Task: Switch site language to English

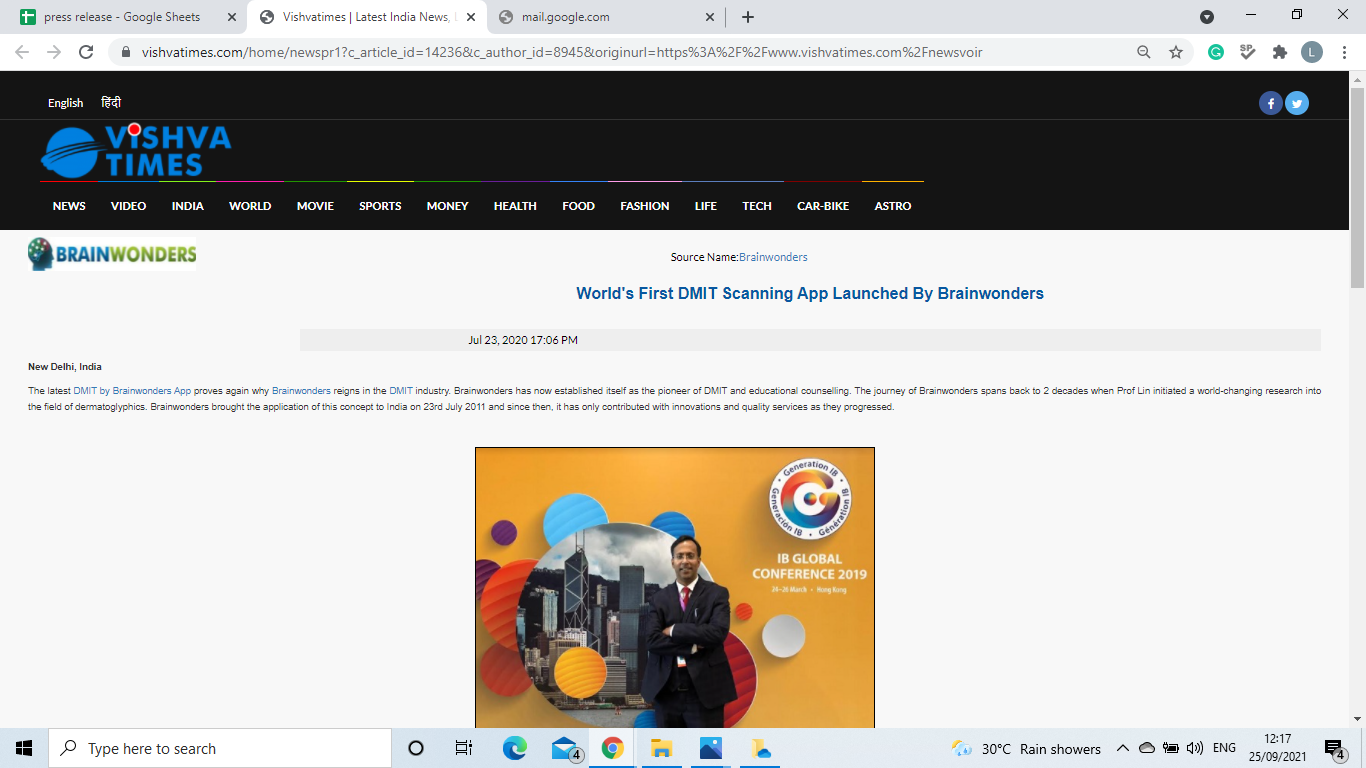Action: coord(66,103)
